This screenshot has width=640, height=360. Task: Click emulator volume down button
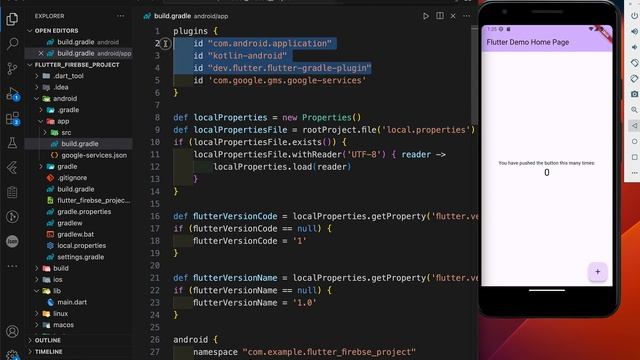coord(634,47)
